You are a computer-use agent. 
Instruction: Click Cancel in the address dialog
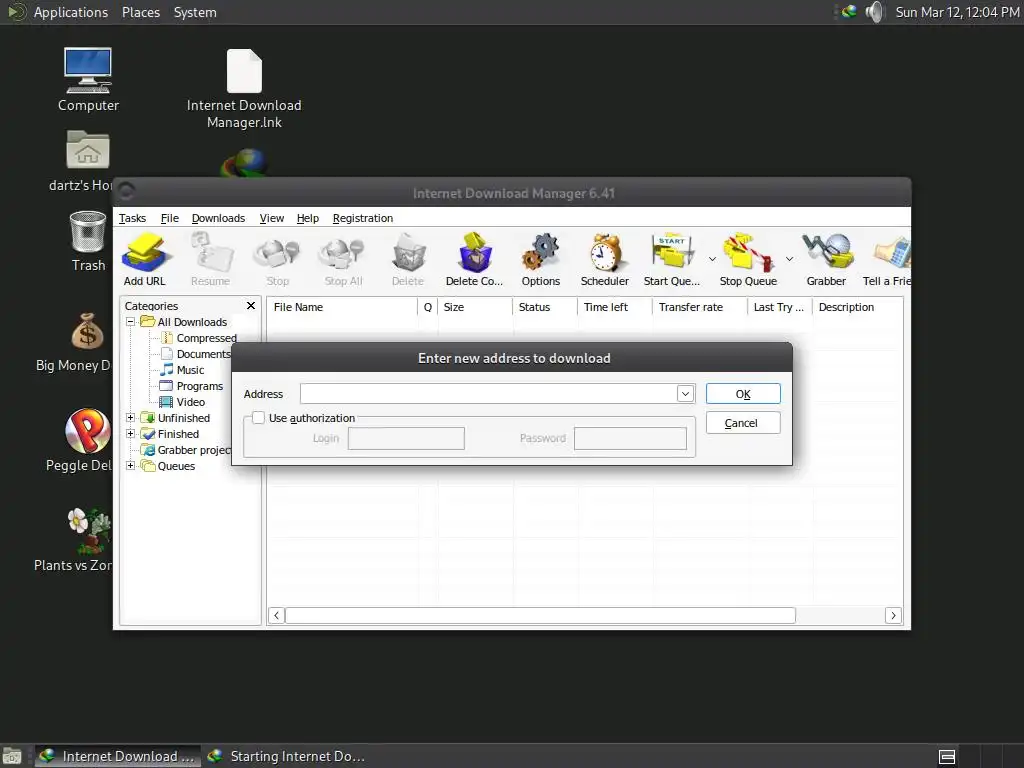pos(743,423)
